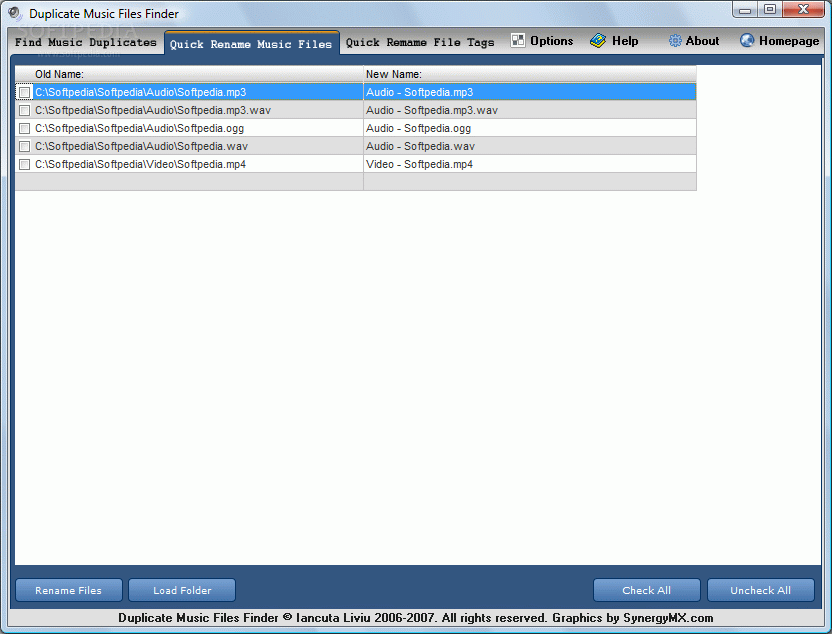Viewport: 832px width, 634px height.
Task: Check the box for Softpedia.mp3.wav row
Action: coord(24,110)
